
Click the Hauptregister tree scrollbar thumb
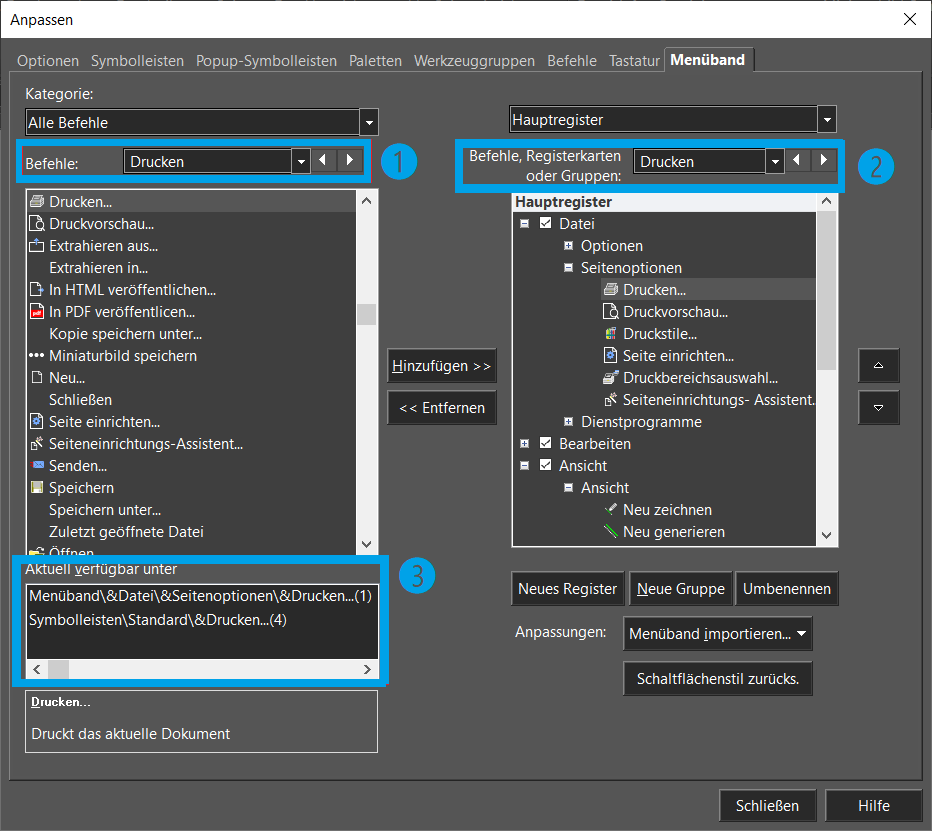[826, 289]
